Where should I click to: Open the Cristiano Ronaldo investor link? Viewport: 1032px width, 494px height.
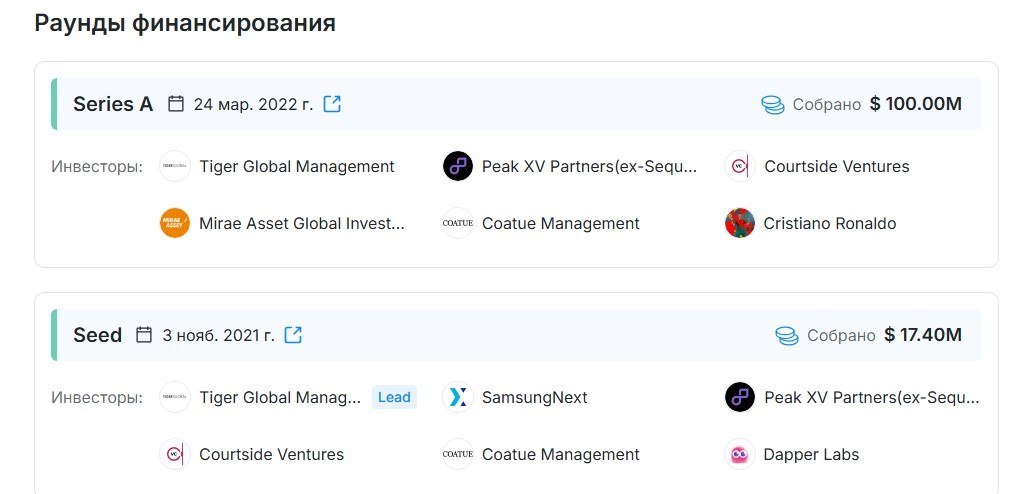coord(829,224)
